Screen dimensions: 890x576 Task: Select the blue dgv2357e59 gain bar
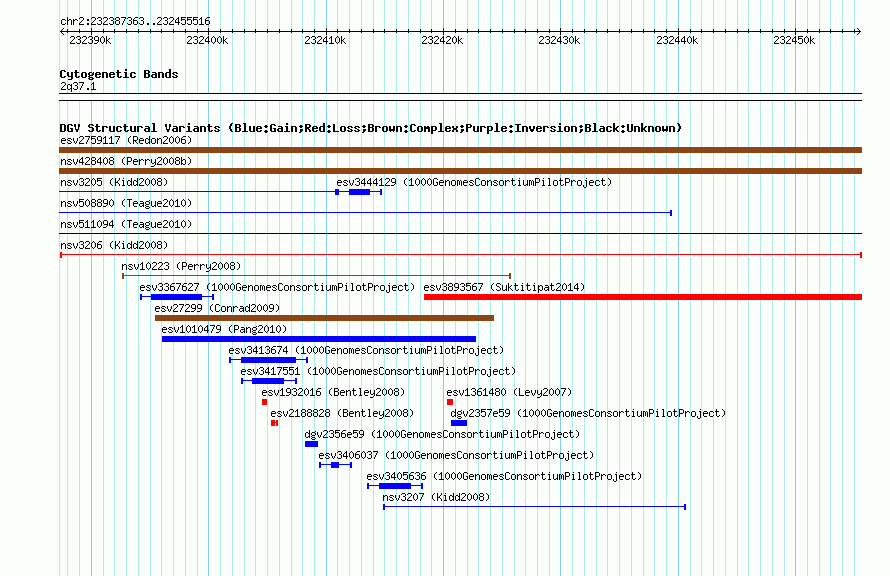(459, 423)
